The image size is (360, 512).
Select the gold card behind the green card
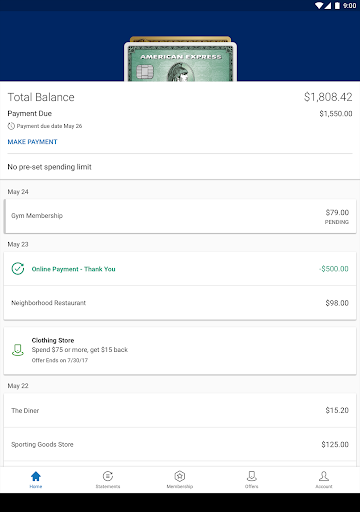pos(180,39)
